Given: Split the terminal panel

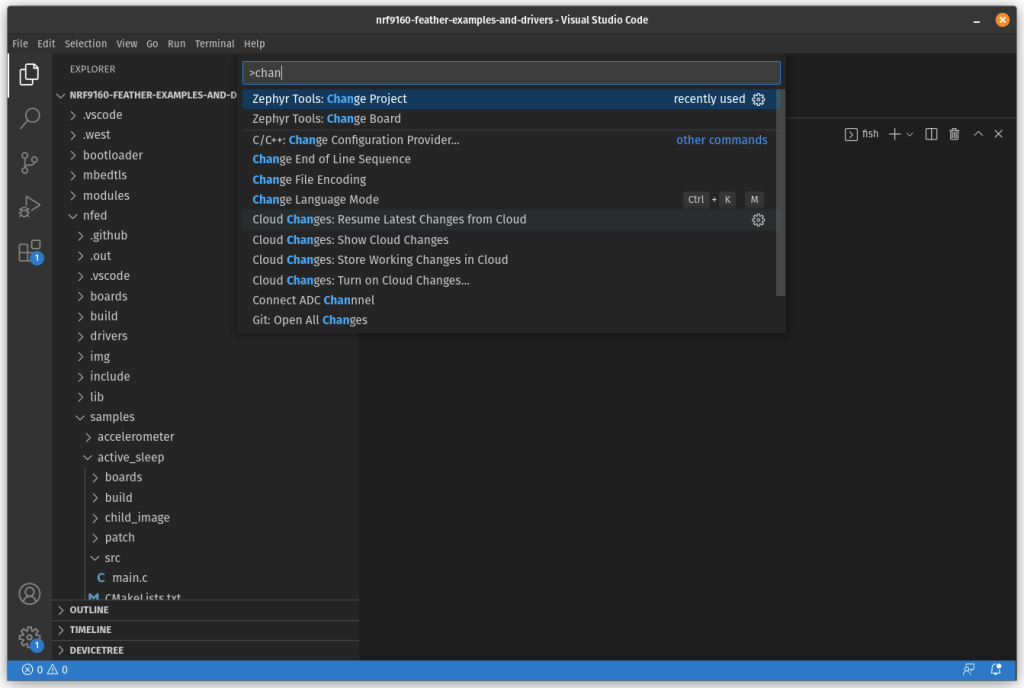Looking at the screenshot, I should point(931,134).
